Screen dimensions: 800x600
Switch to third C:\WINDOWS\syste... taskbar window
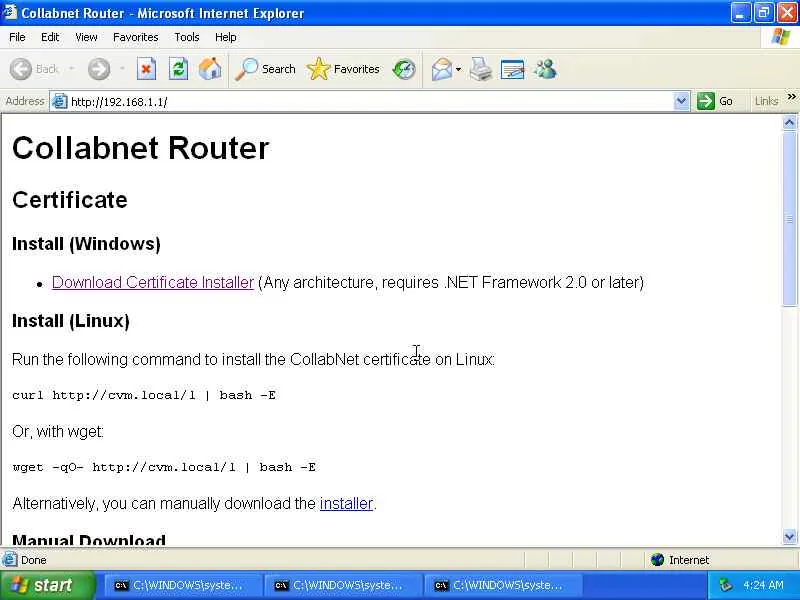pos(503,585)
